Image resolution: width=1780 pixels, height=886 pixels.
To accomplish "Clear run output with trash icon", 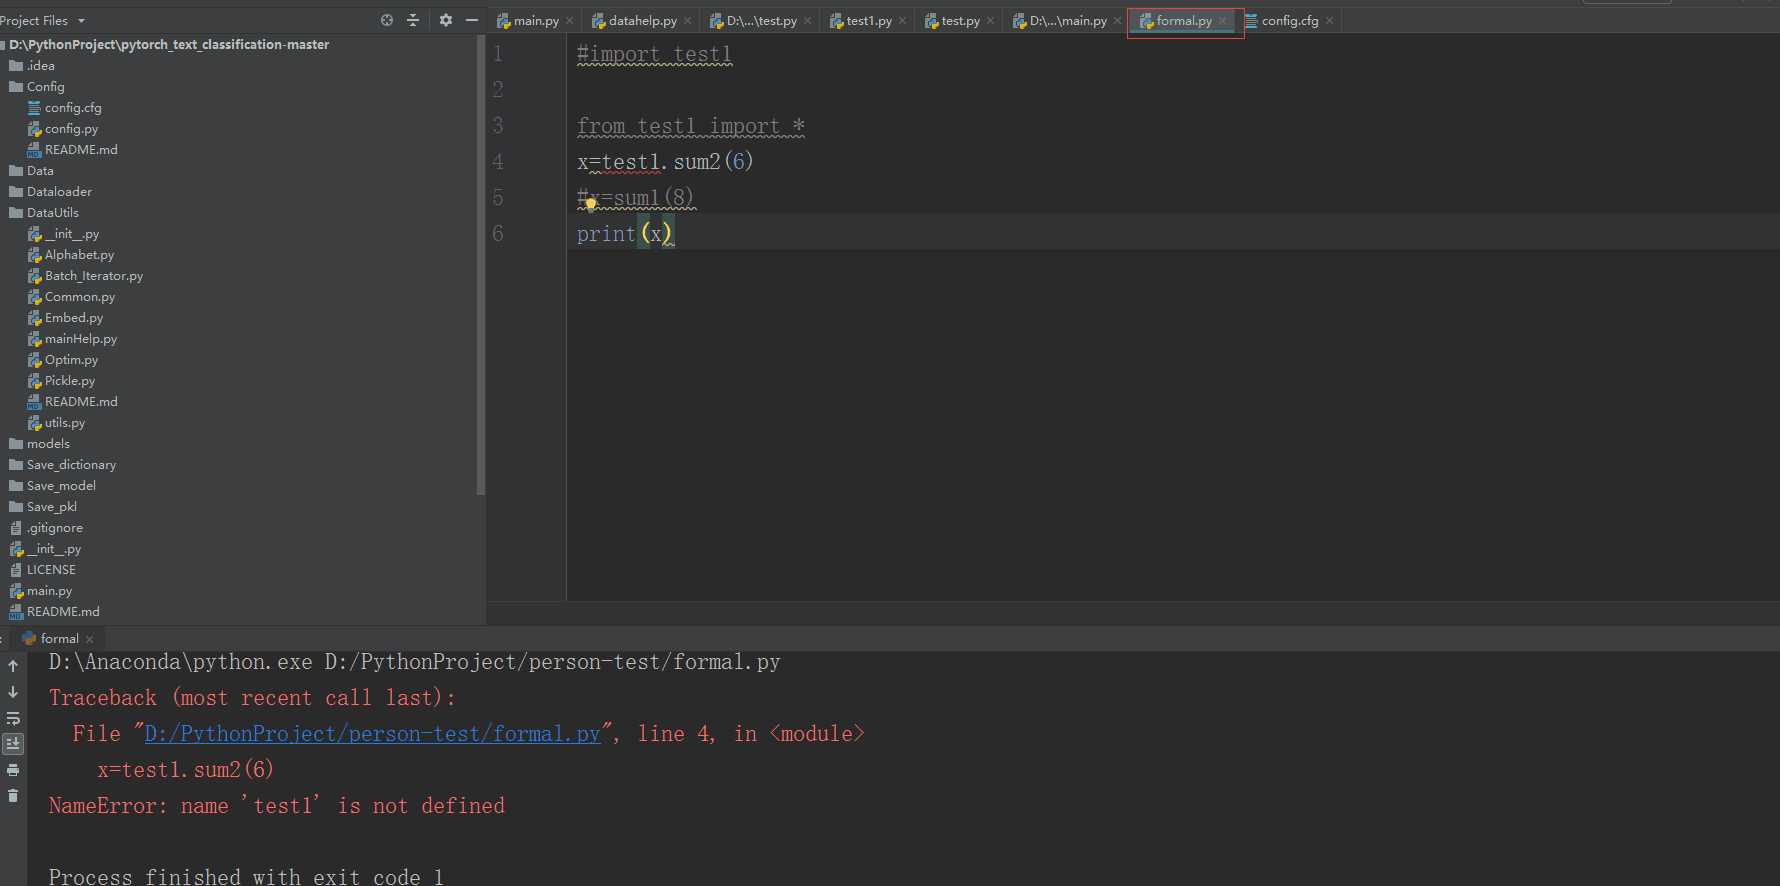I will pos(13,796).
